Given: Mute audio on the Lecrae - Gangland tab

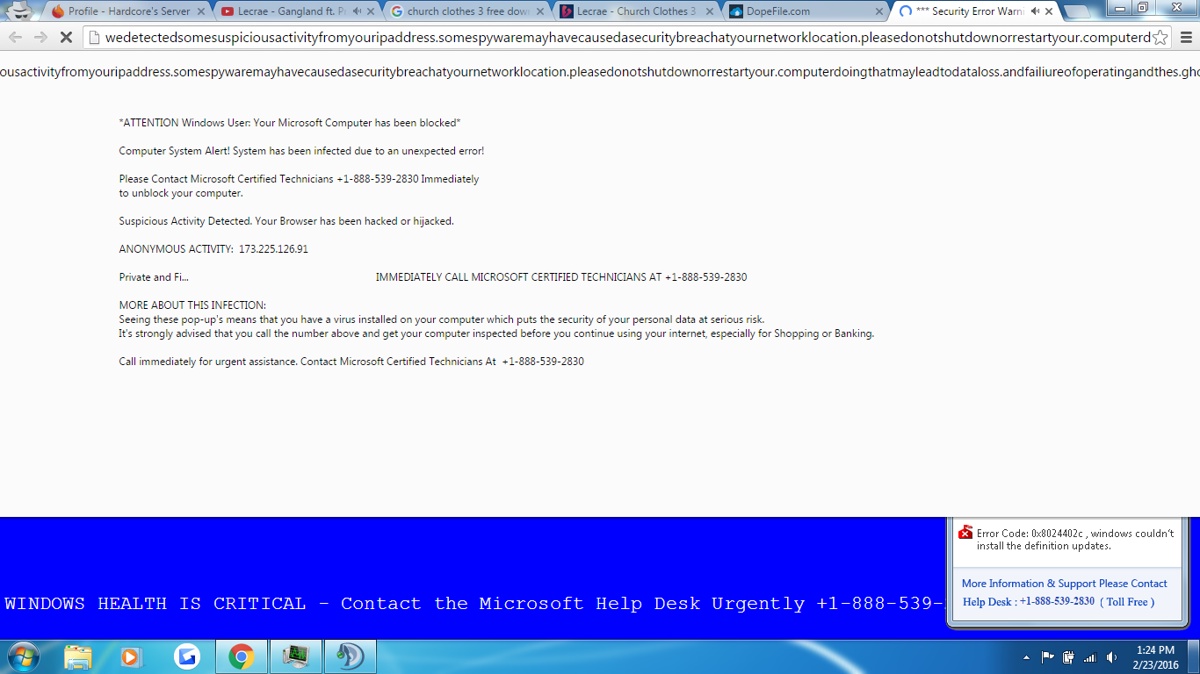Looking at the screenshot, I should [x=357, y=12].
